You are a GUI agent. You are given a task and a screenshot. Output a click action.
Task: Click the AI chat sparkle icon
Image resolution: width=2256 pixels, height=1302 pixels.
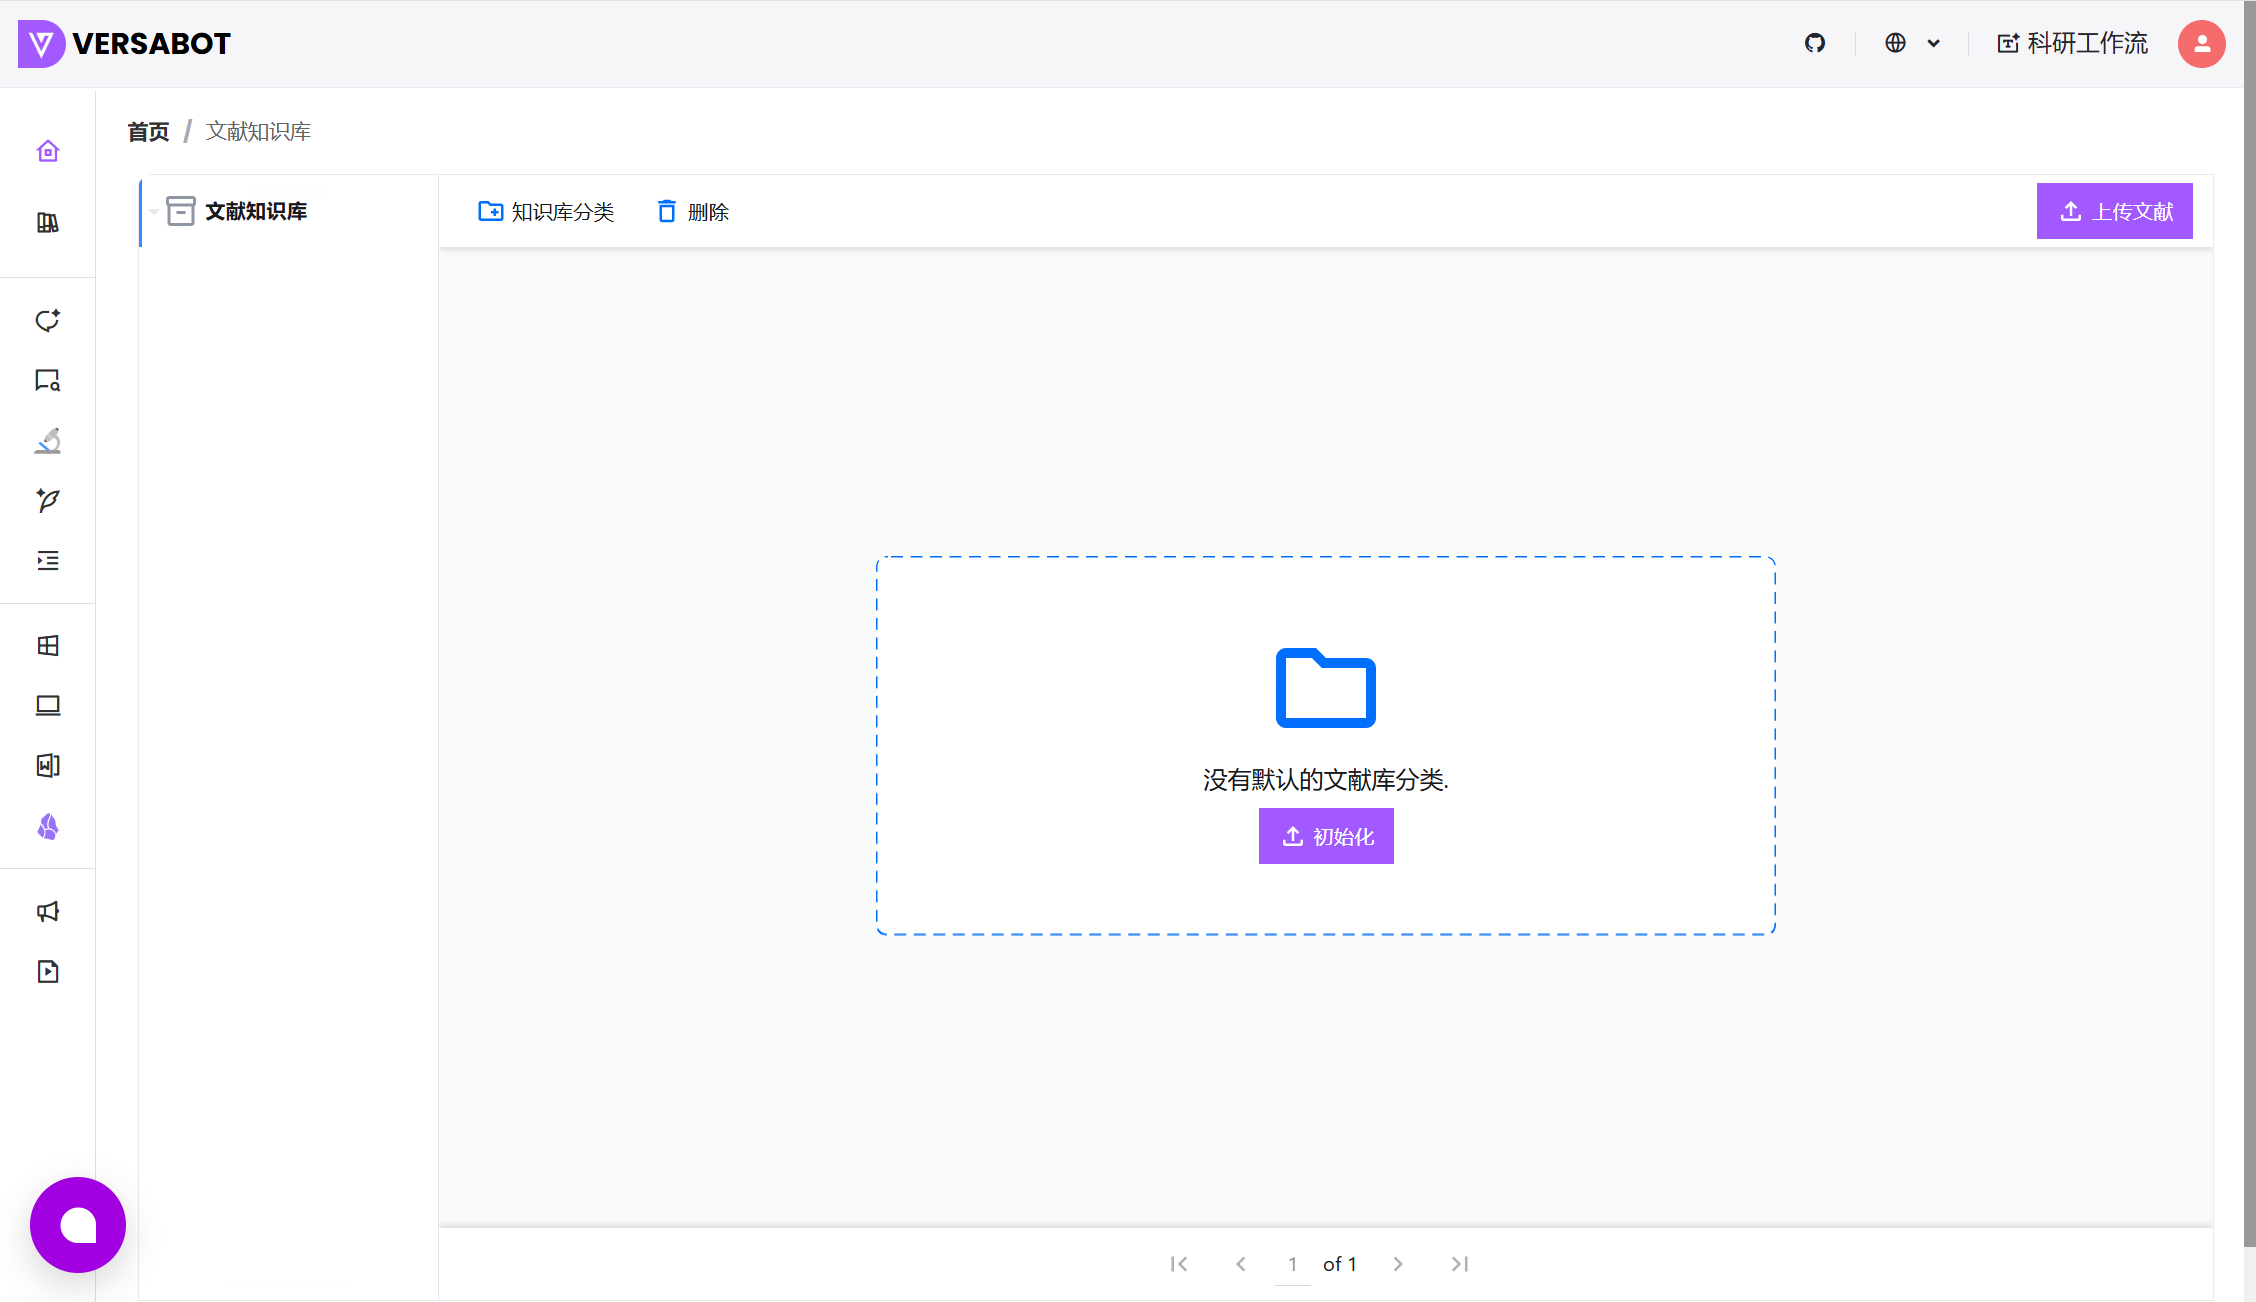48,320
